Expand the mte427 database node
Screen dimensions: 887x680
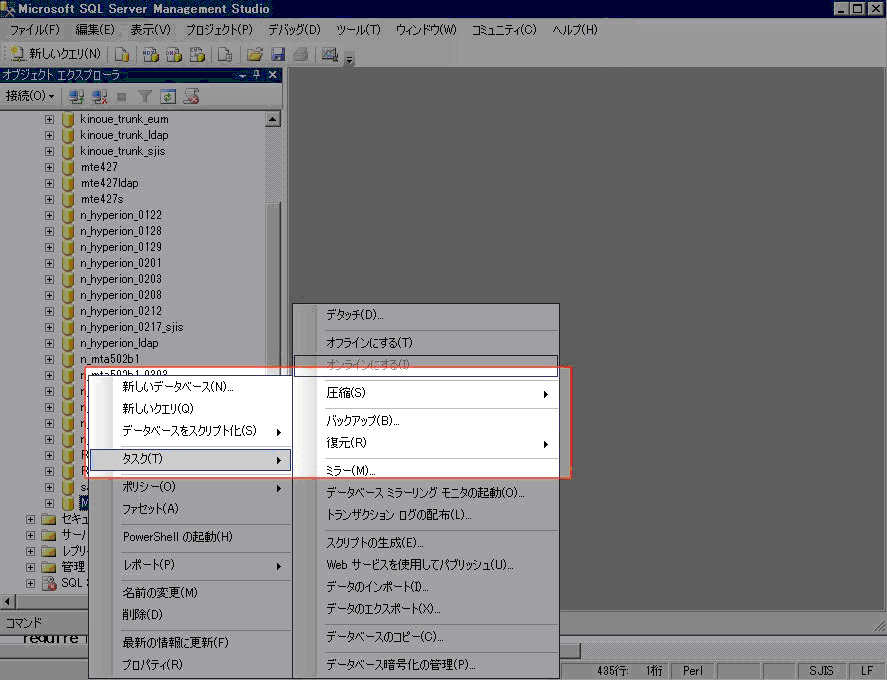(49, 167)
